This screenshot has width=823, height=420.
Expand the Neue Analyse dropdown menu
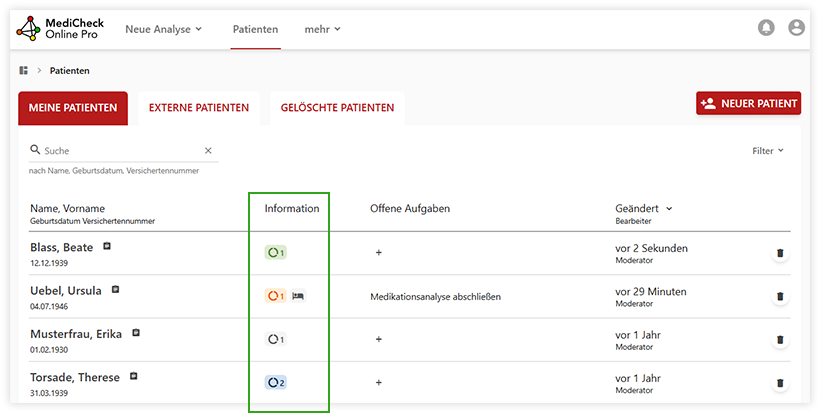tap(163, 29)
